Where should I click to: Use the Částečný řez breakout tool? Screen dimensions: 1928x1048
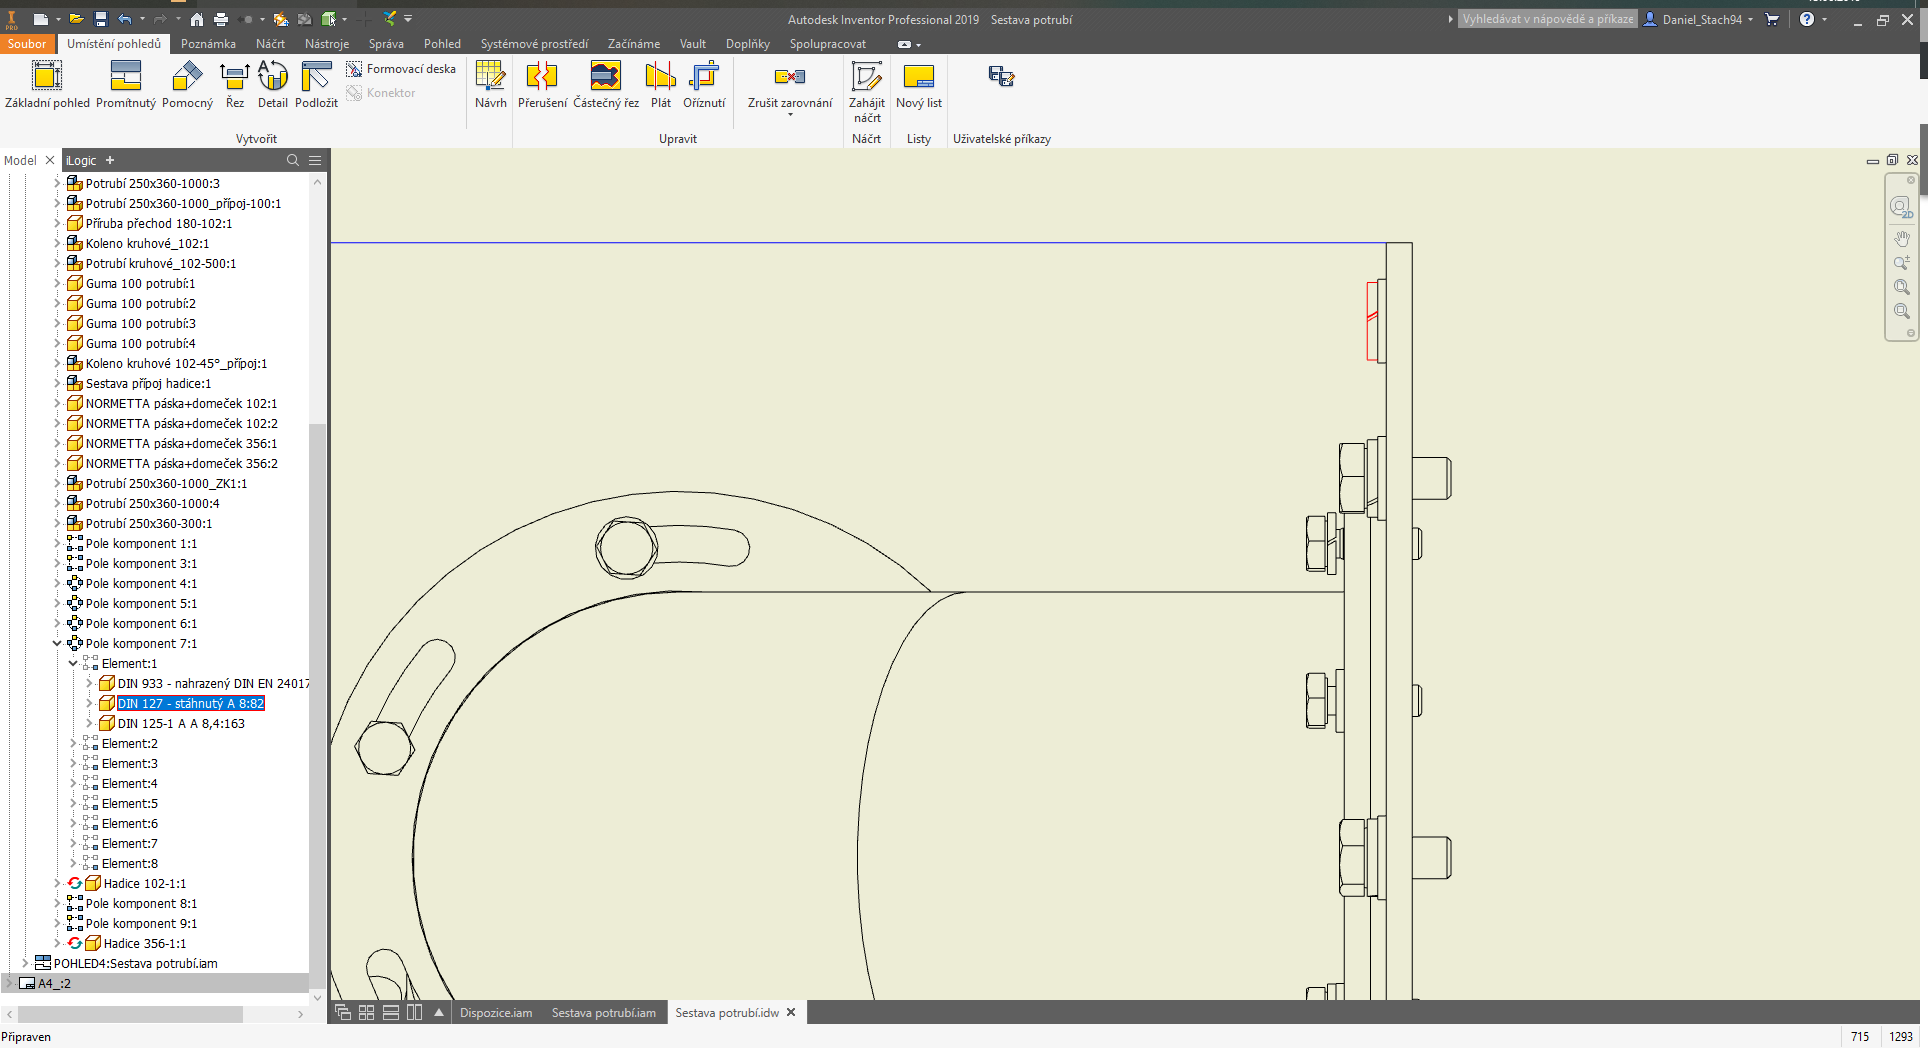(x=606, y=84)
